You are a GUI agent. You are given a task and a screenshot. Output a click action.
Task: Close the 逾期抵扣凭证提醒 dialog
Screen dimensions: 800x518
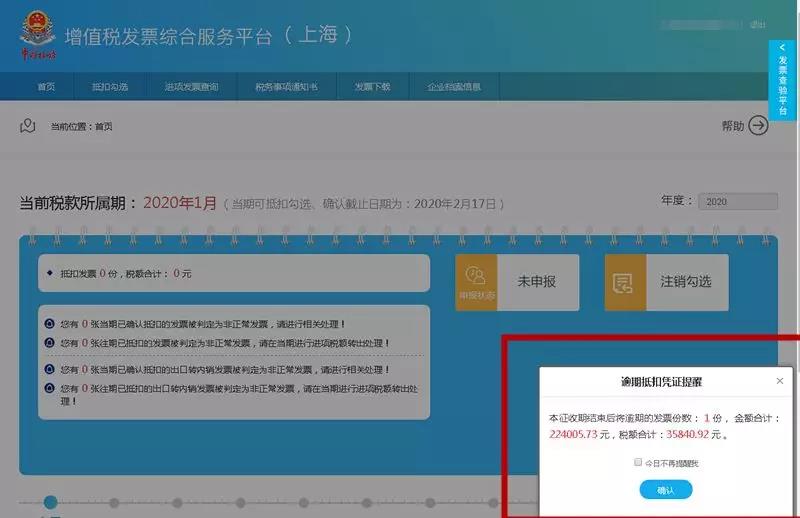click(x=780, y=381)
